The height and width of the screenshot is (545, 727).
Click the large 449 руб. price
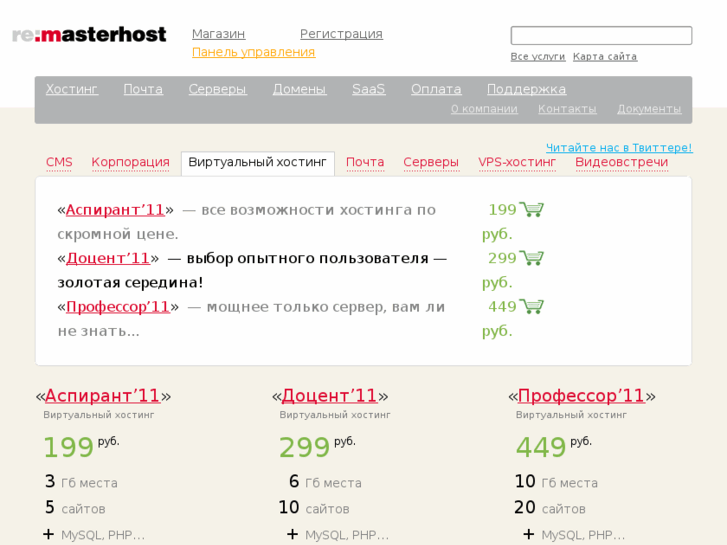554,447
